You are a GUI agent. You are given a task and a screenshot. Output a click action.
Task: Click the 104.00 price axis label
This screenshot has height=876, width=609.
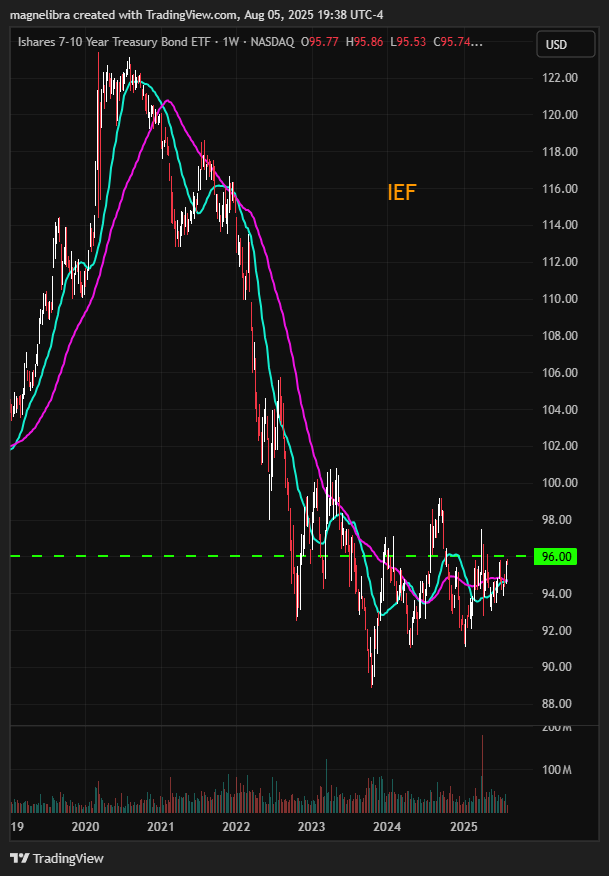(x=560, y=409)
